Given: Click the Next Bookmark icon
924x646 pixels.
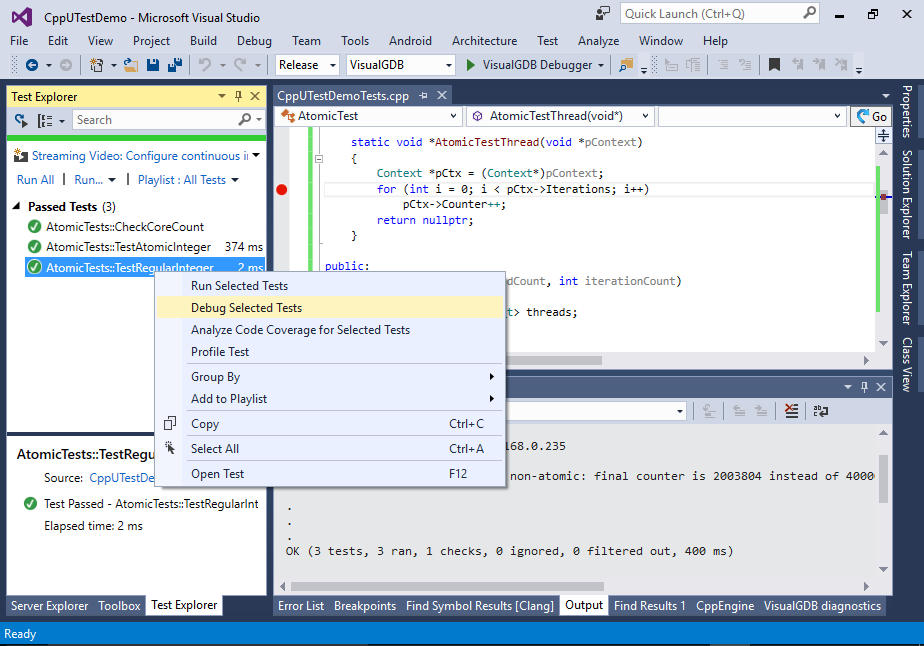Looking at the screenshot, I should pyautogui.click(x=819, y=65).
